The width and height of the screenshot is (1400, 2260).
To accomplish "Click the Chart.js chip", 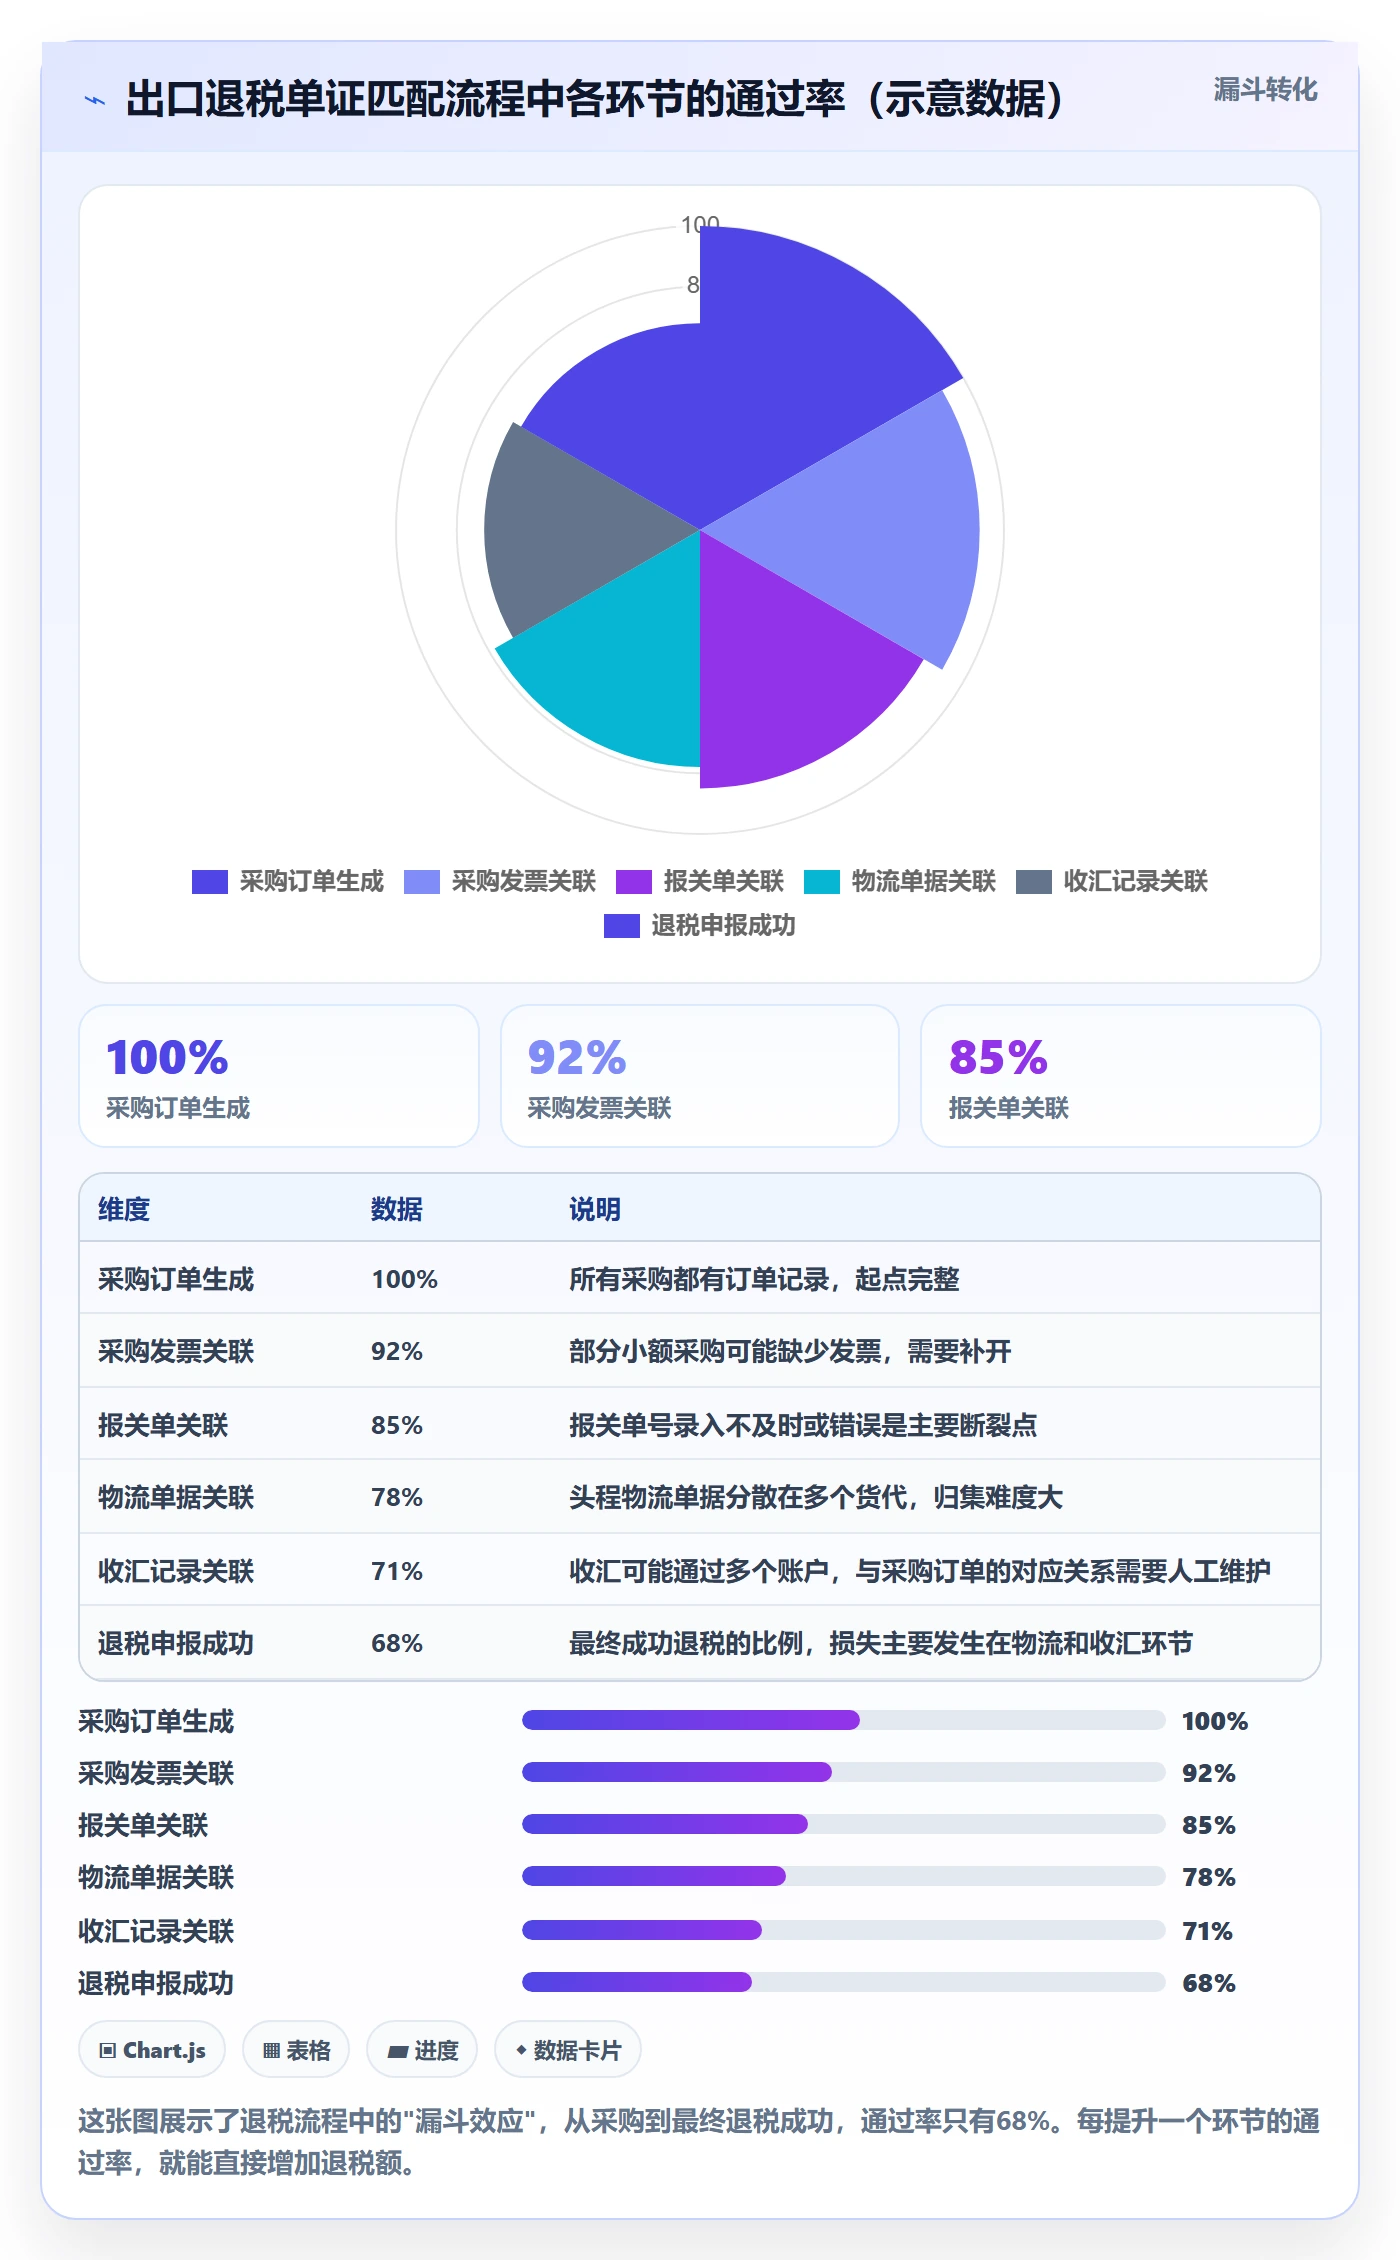I will tap(152, 2050).
